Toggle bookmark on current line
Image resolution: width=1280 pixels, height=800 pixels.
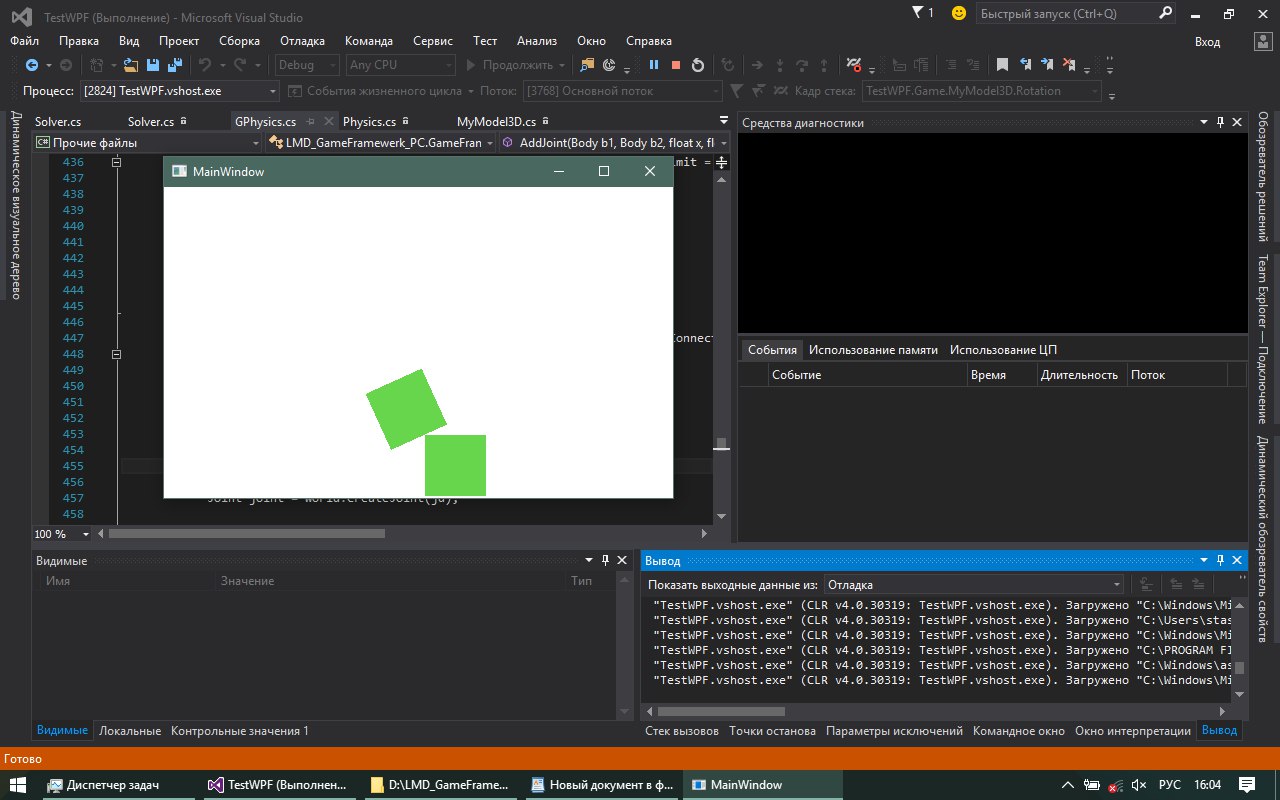coord(1002,65)
